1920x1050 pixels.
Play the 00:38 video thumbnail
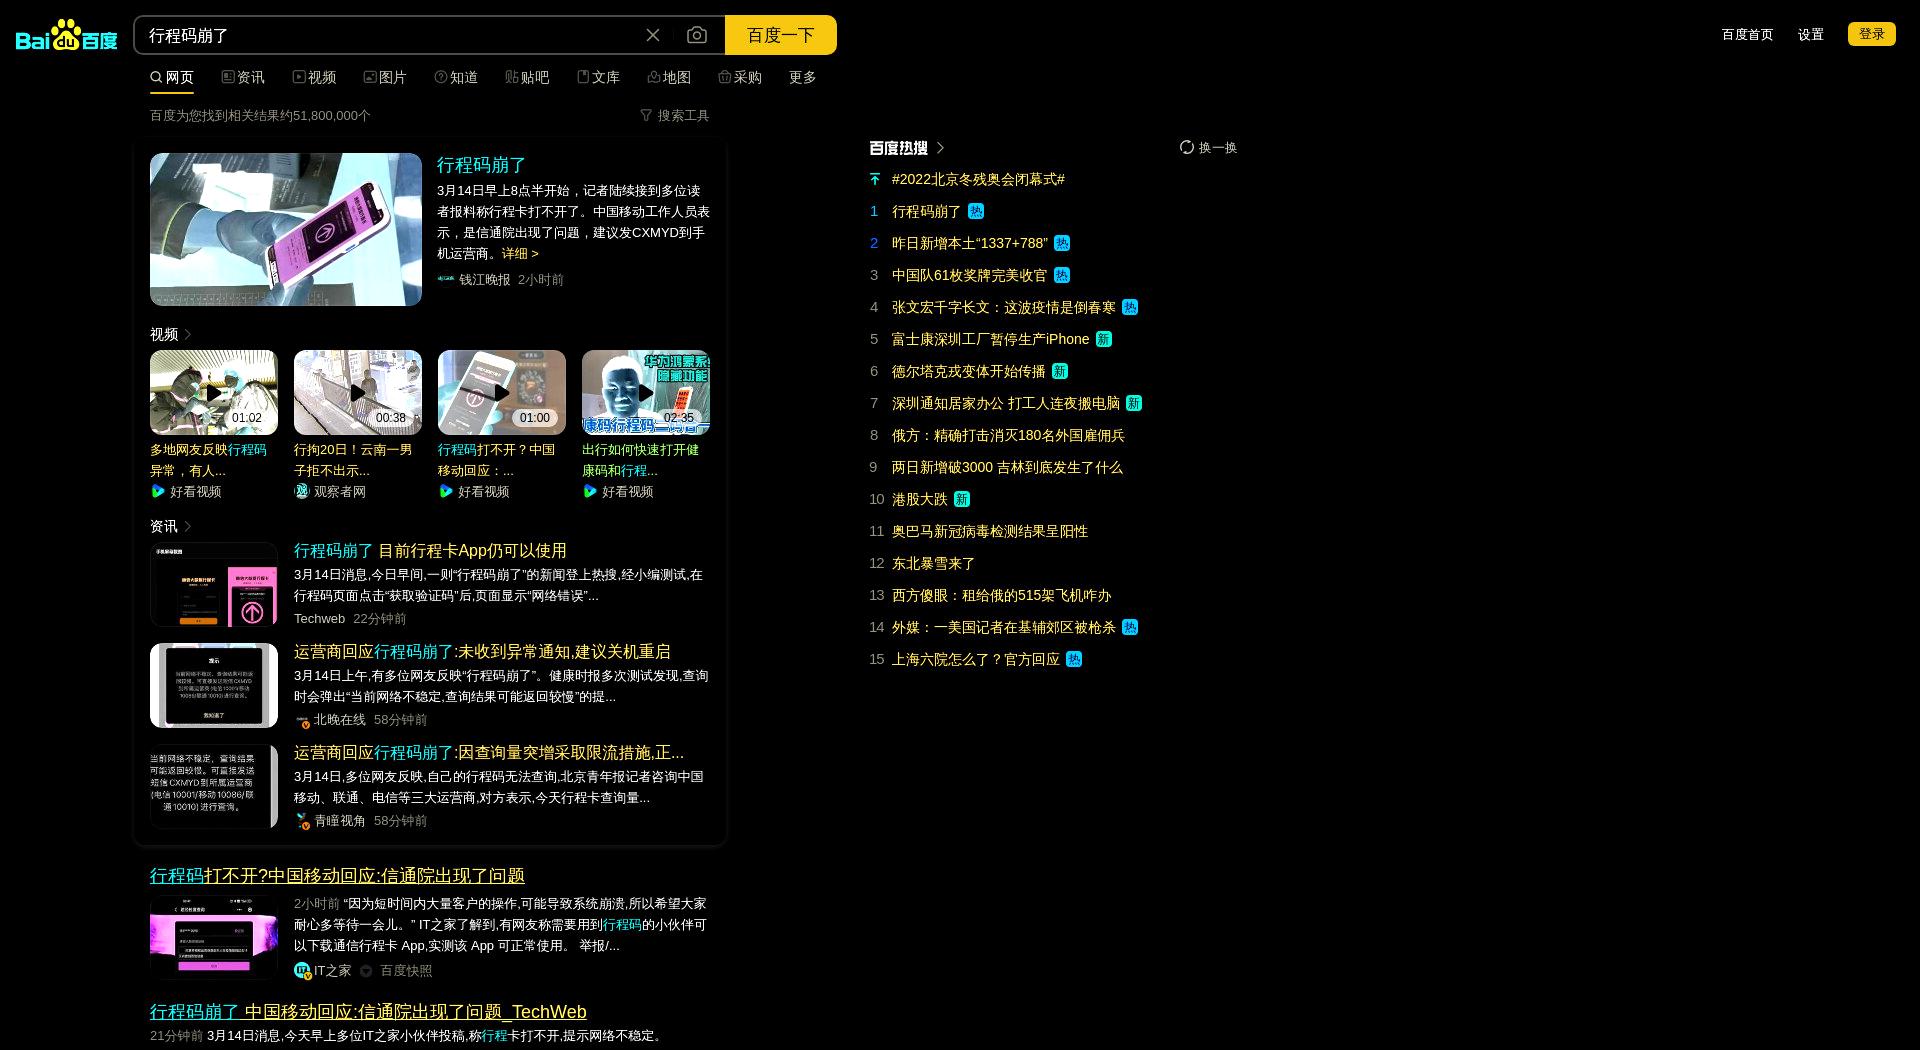tap(358, 392)
